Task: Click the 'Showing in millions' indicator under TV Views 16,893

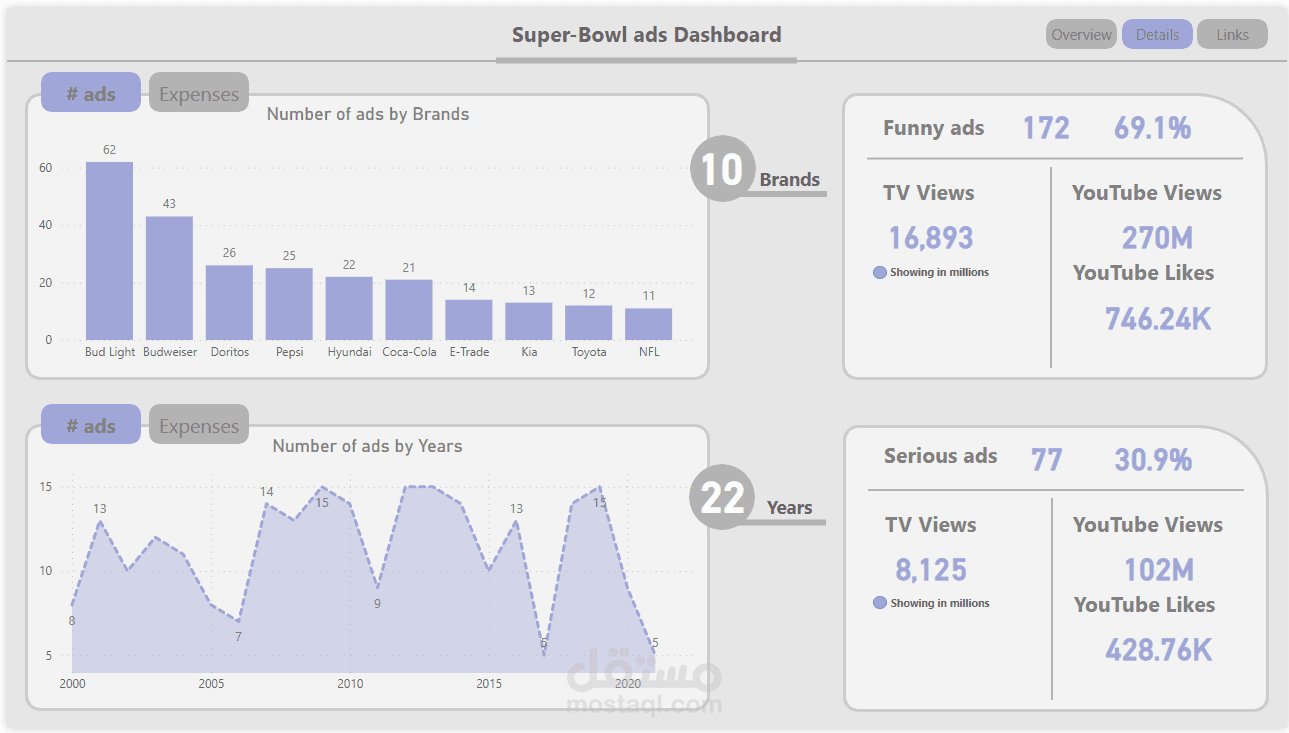Action: click(x=932, y=272)
